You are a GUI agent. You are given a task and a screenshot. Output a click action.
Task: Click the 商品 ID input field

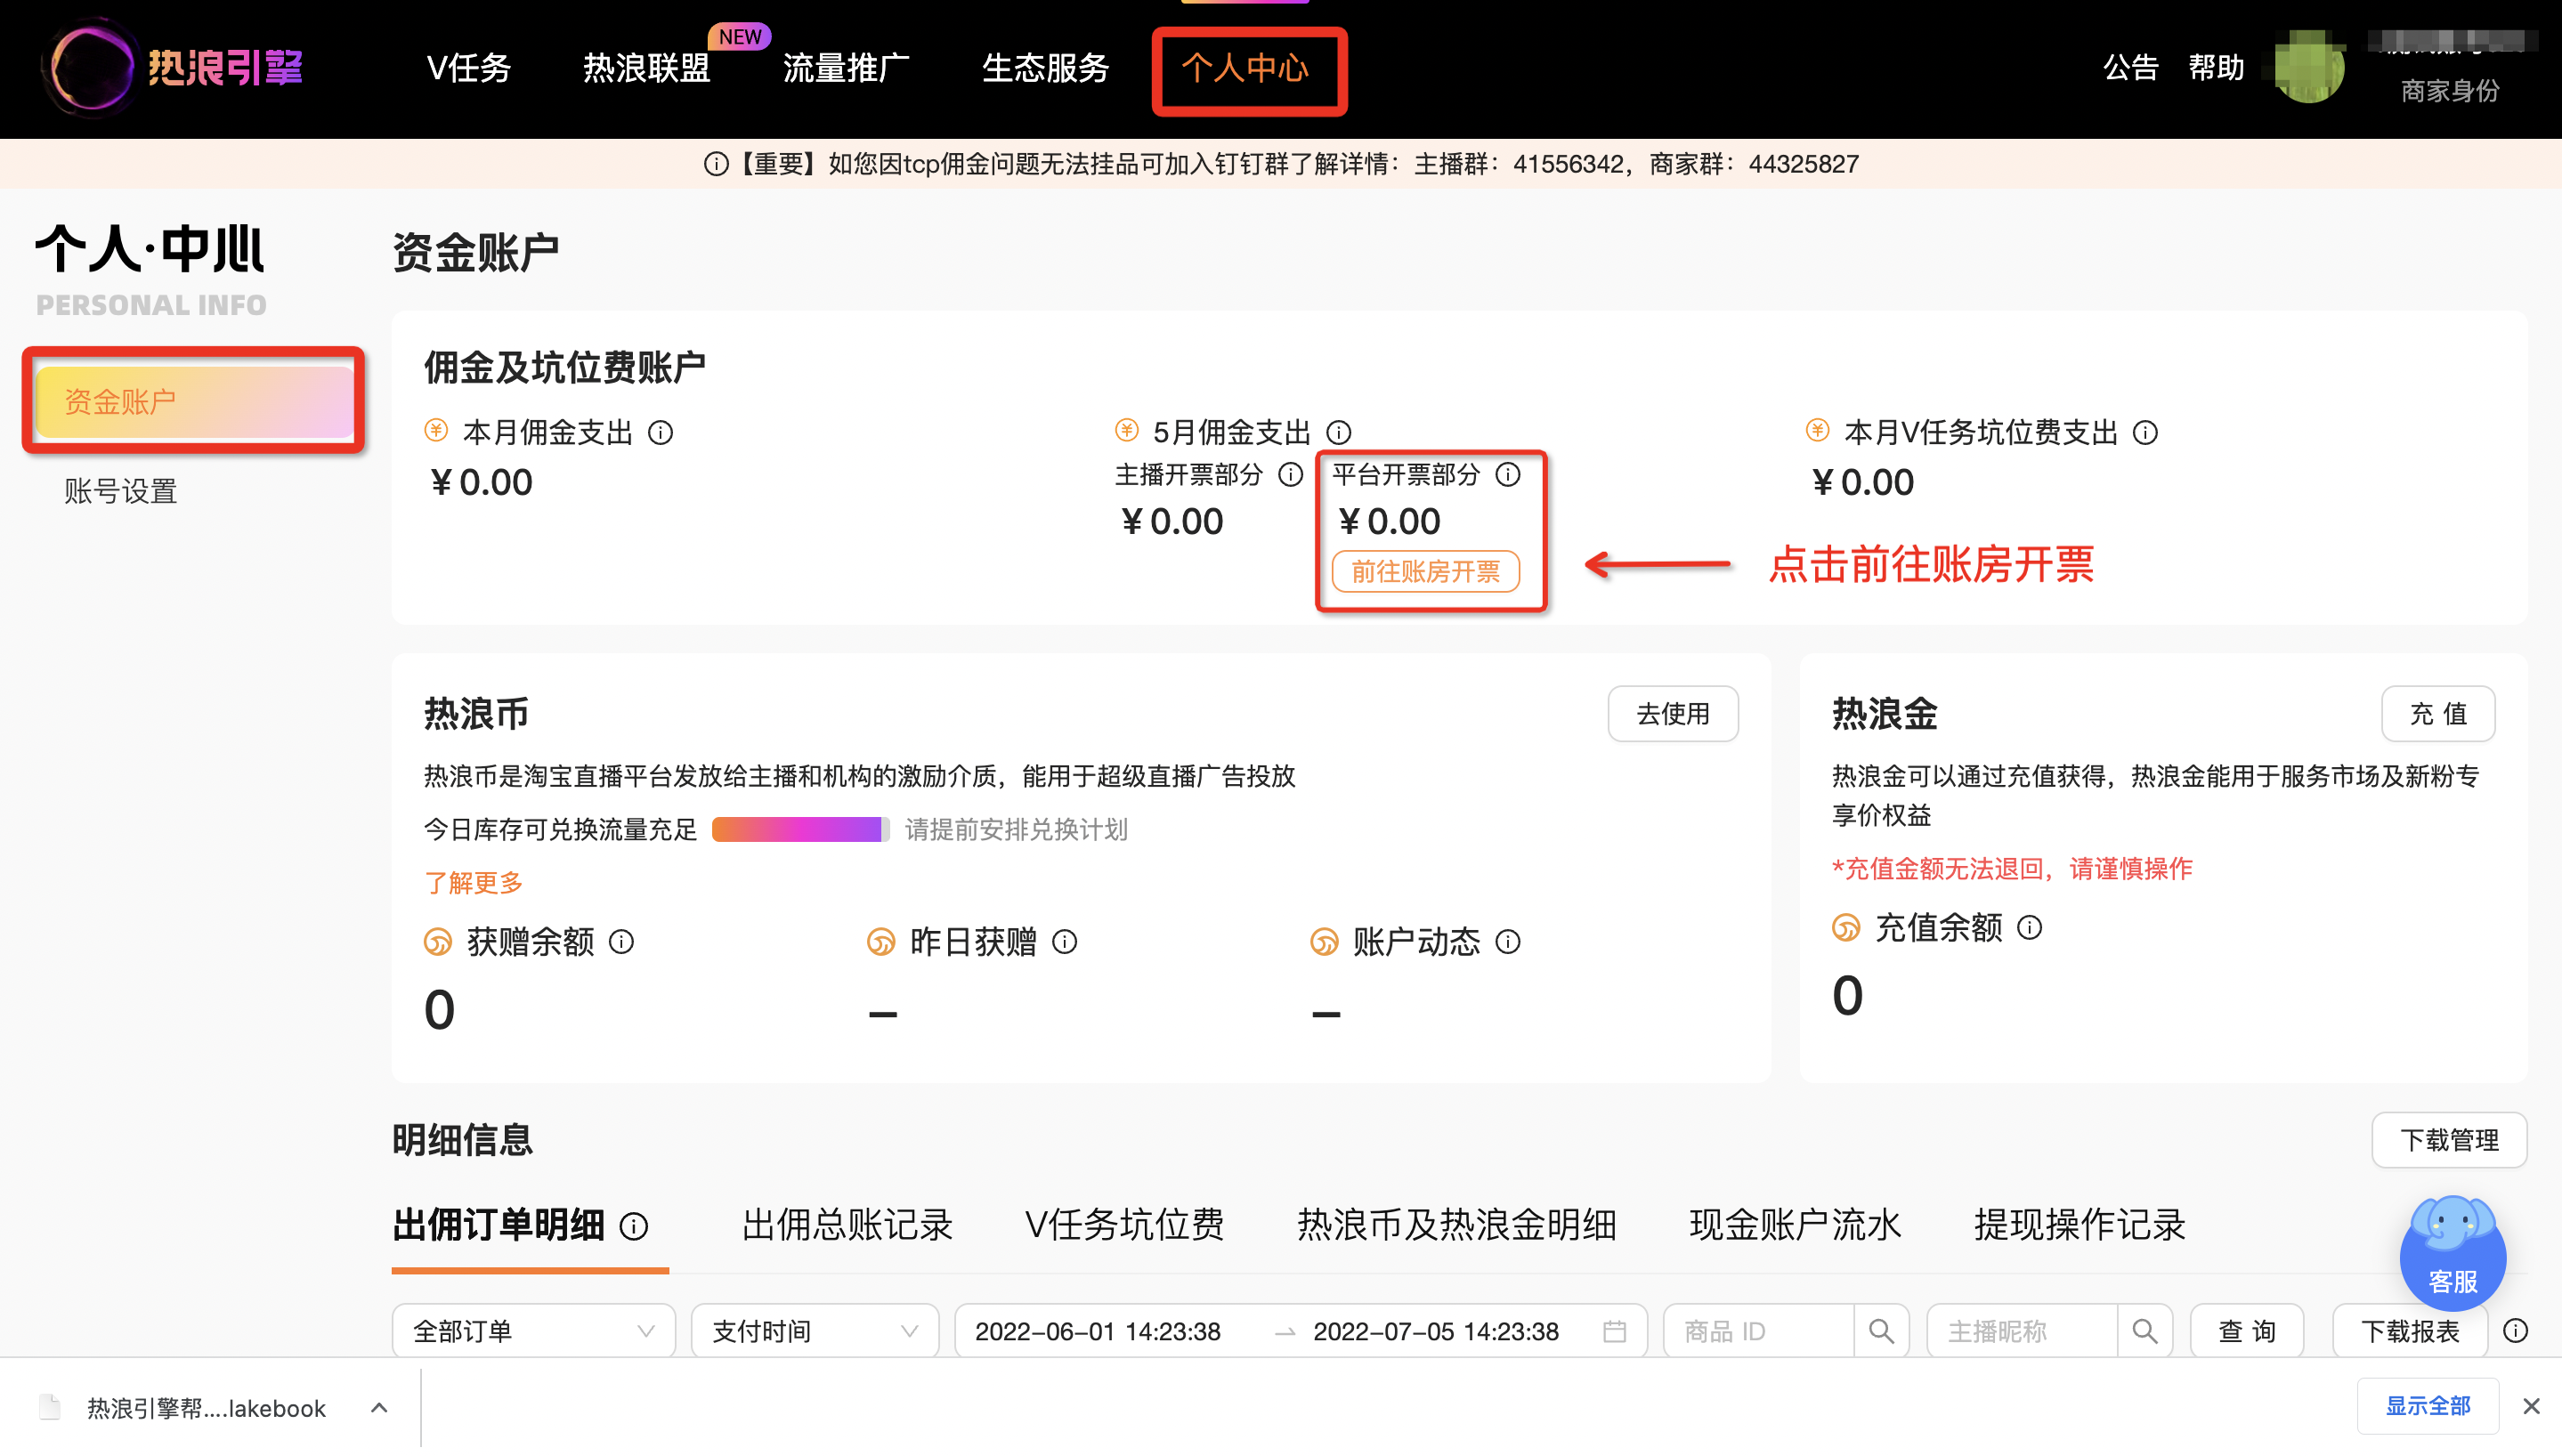click(1759, 1332)
